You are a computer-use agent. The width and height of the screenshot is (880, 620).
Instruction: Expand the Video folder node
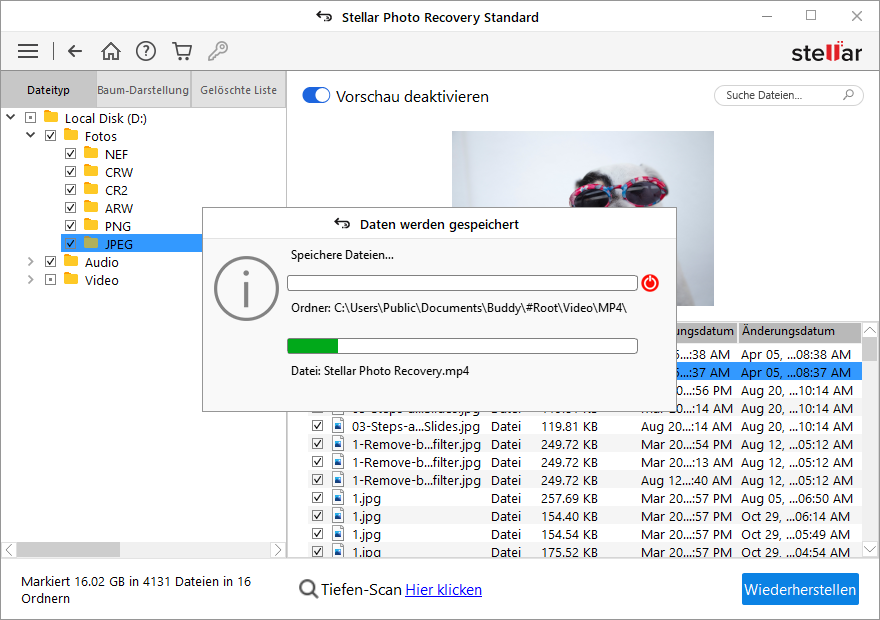click(30, 280)
